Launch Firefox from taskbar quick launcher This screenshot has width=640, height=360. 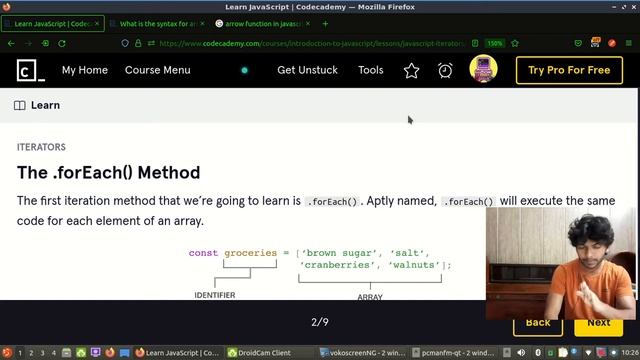click(x=110, y=353)
